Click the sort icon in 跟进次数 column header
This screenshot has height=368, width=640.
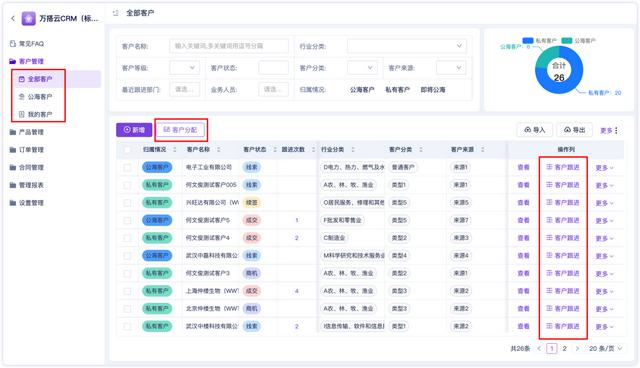(x=313, y=150)
